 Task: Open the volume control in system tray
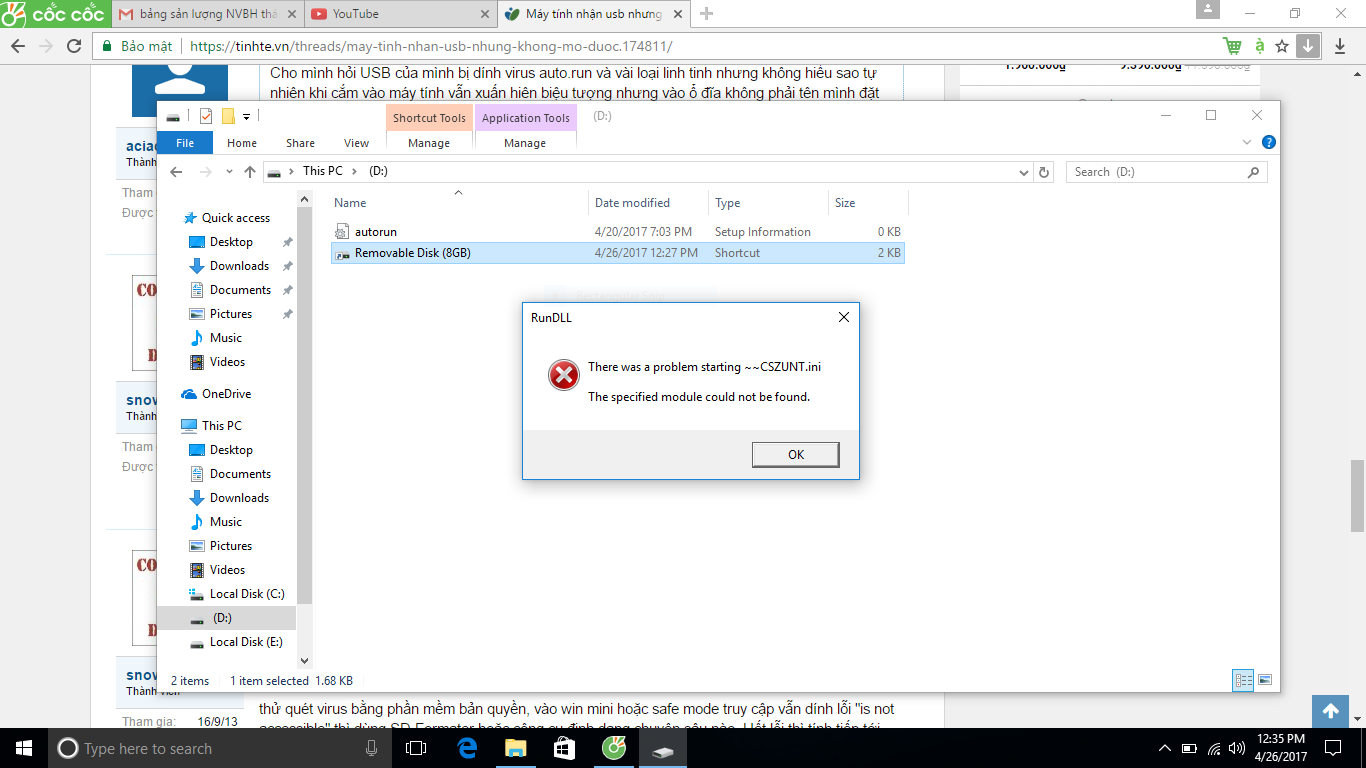click(x=1237, y=748)
